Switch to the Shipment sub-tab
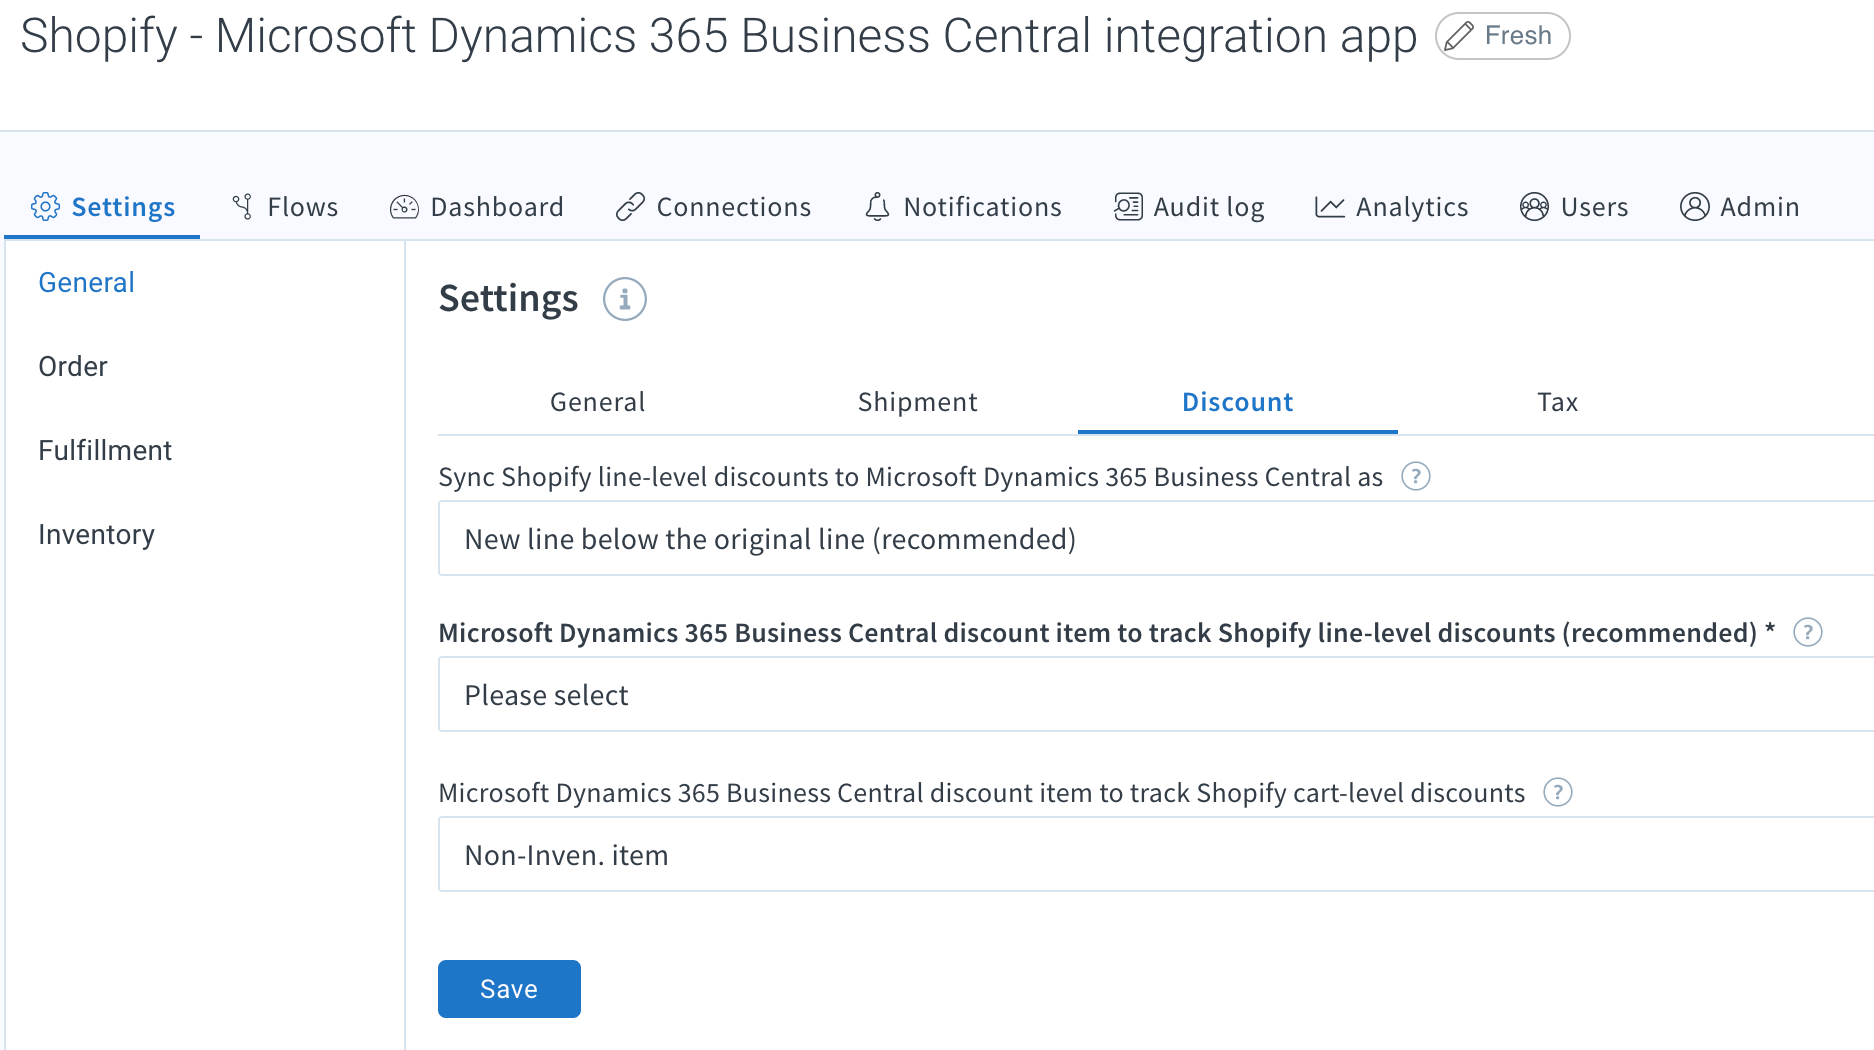1874x1050 pixels. [x=918, y=402]
